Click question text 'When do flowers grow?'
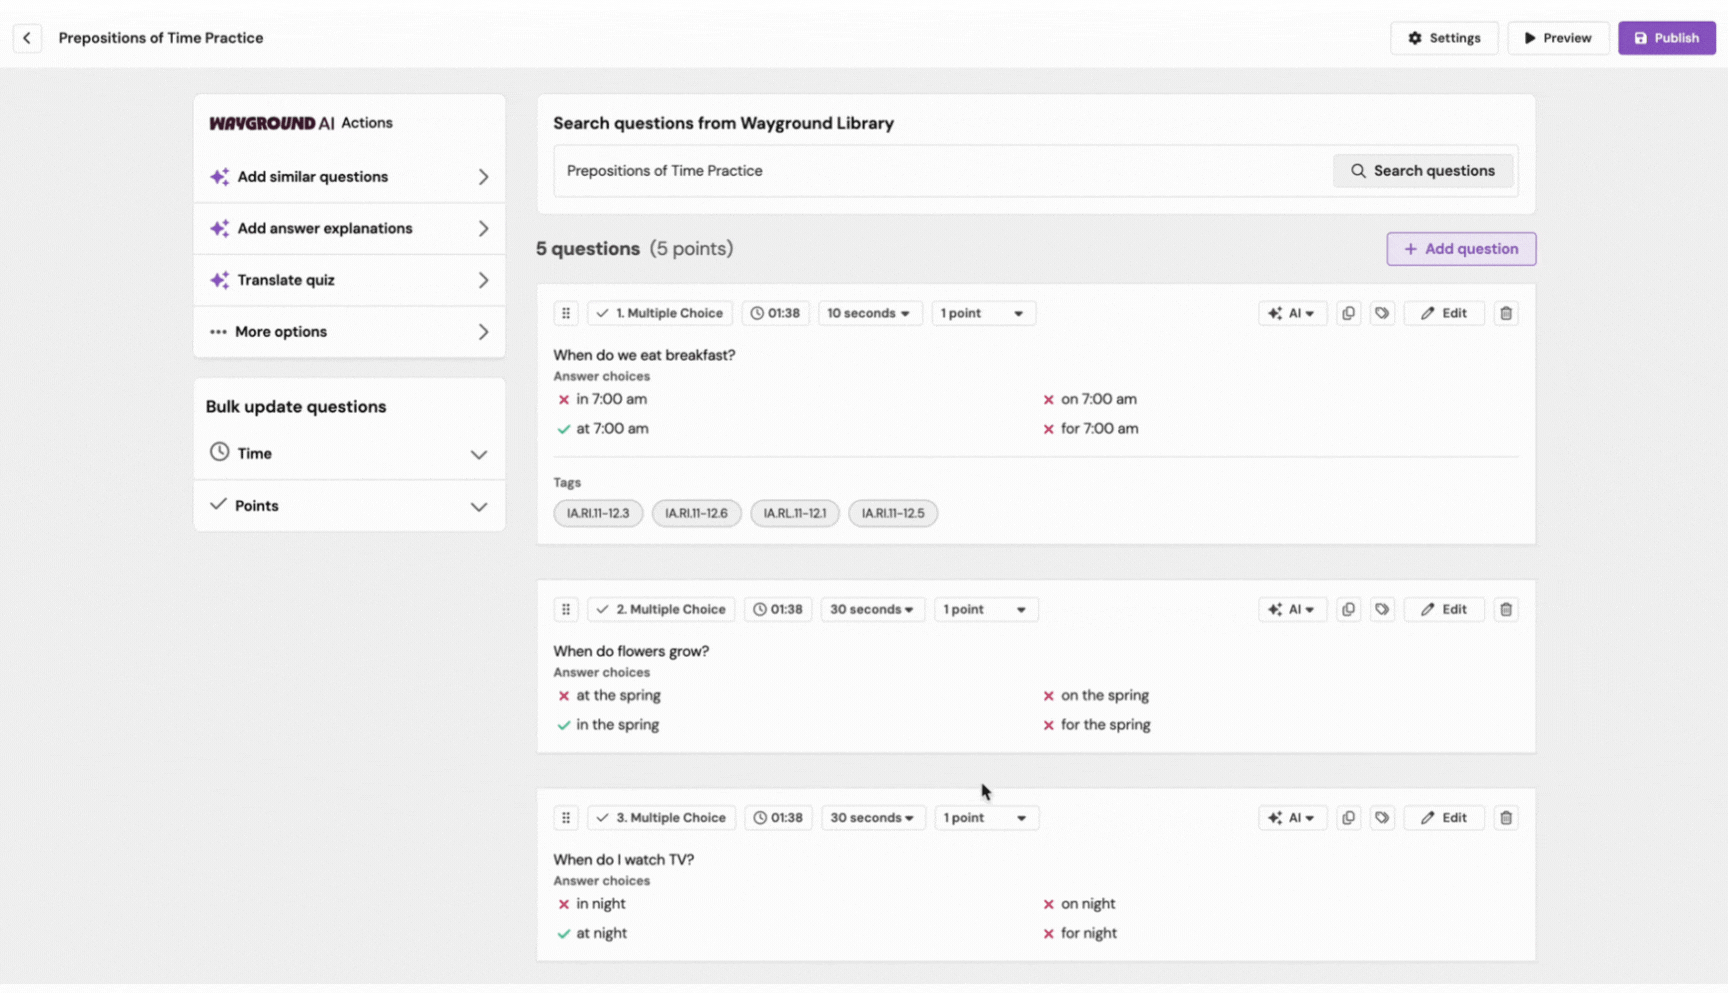The height and width of the screenshot is (993, 1728). tap(631, 651)
